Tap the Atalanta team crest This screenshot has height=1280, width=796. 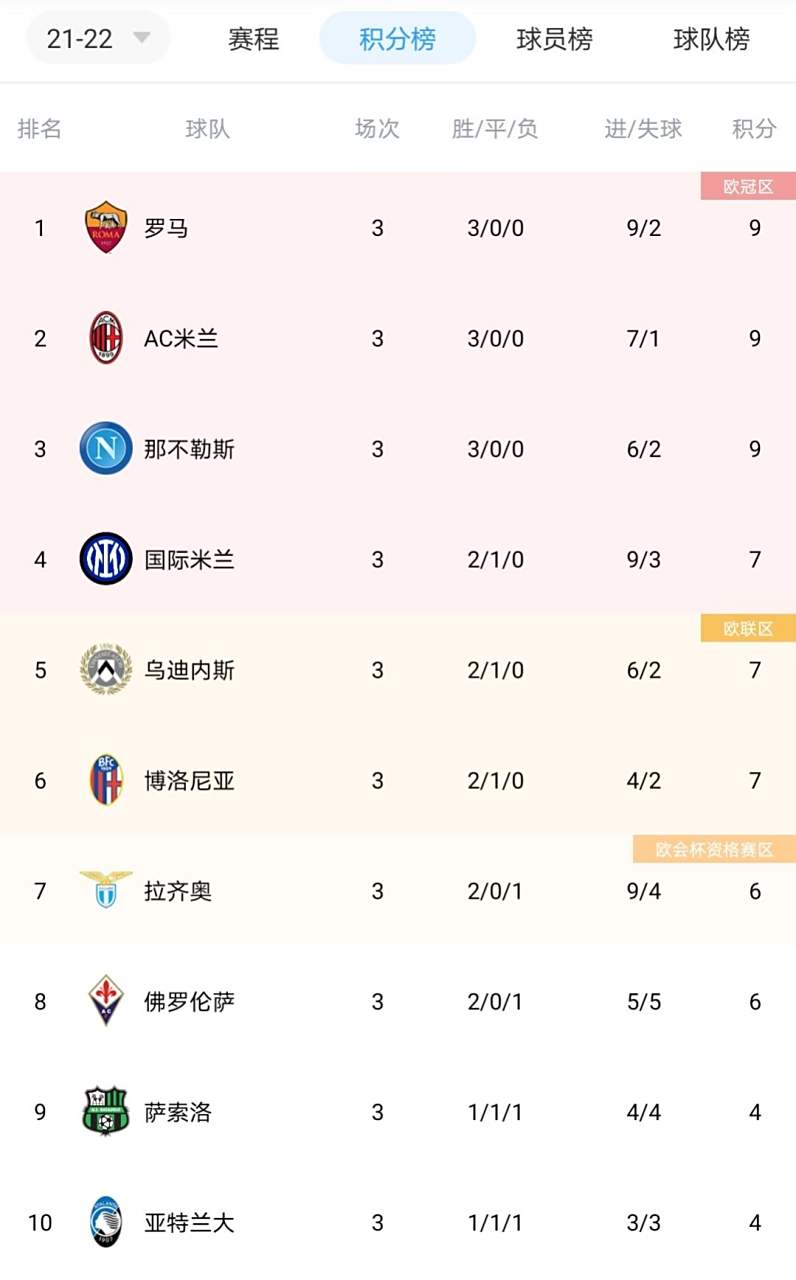106,1222
